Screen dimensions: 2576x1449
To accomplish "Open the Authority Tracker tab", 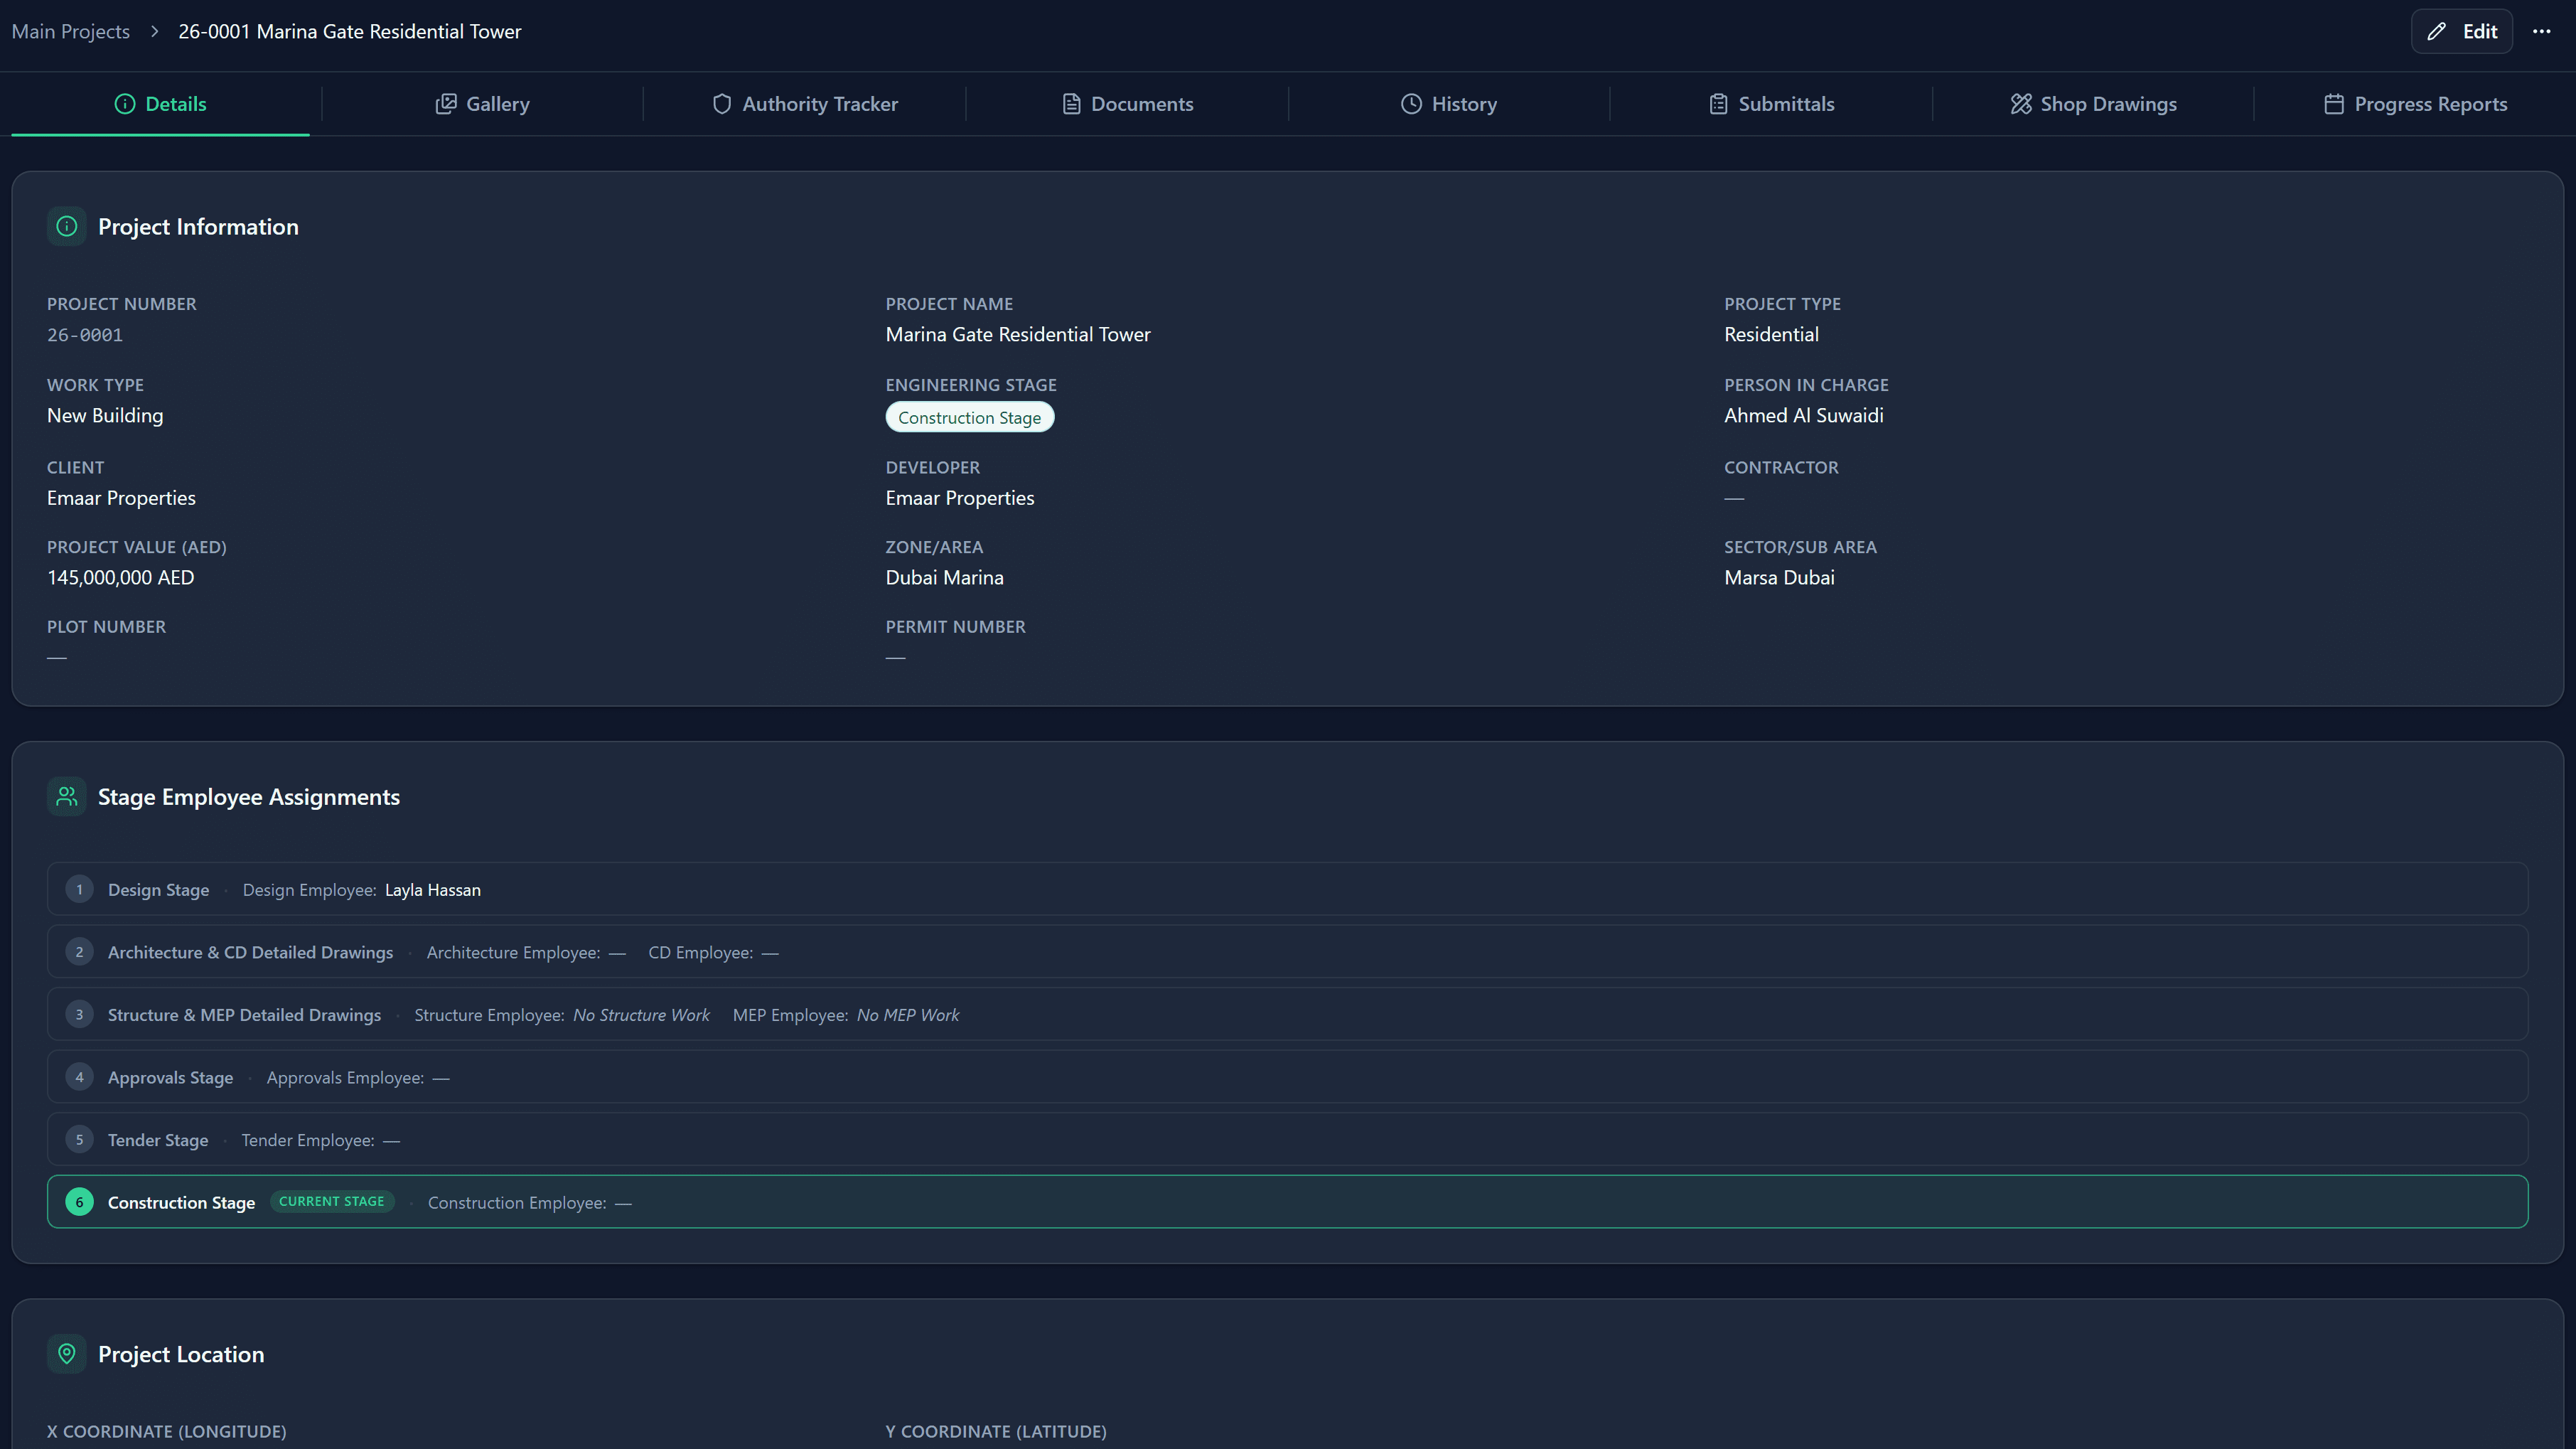I will pos(804,104).
